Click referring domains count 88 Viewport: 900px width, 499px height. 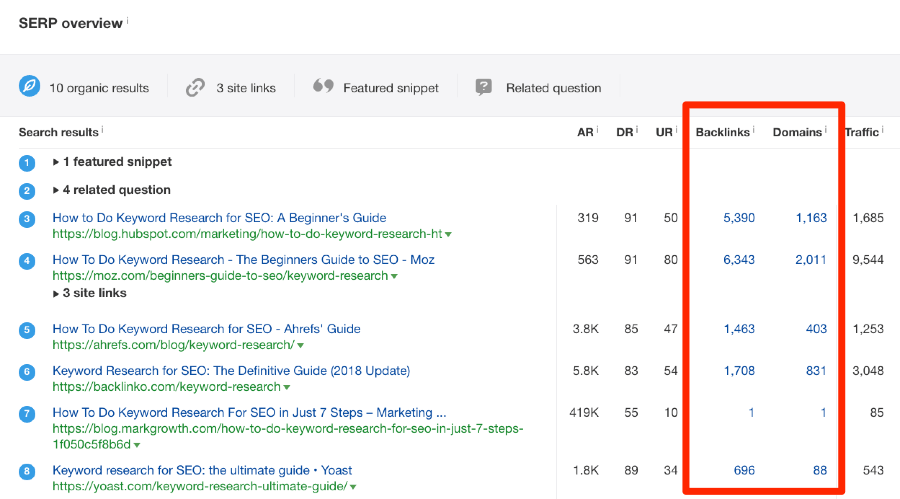coord(820,470)
